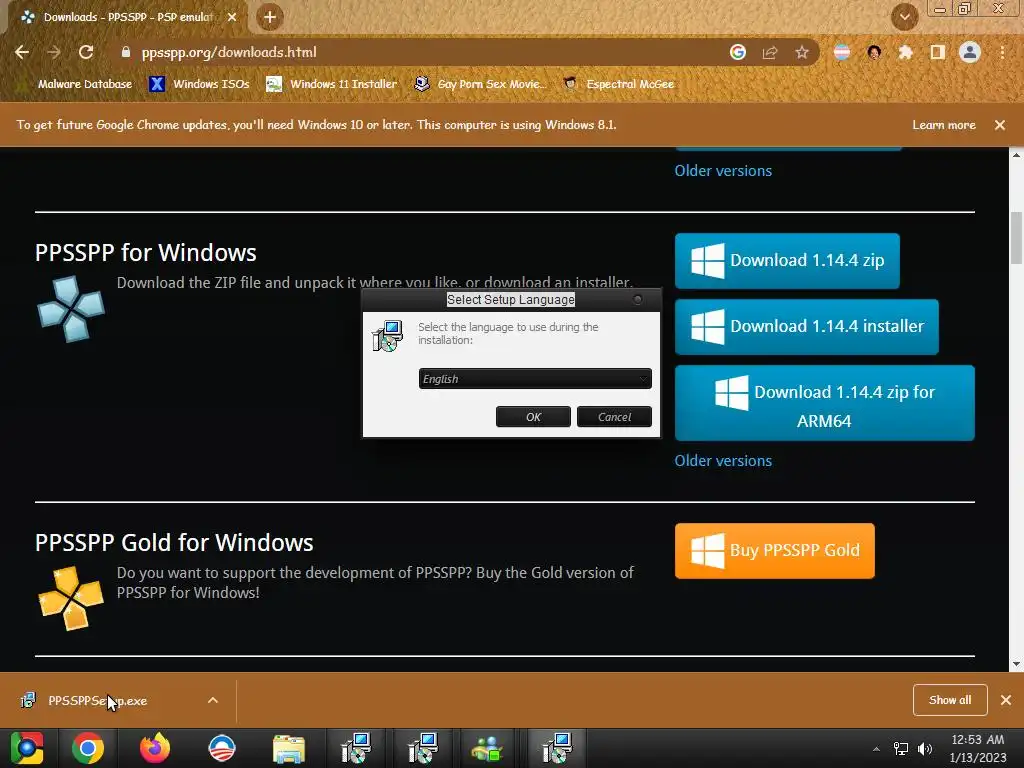This screenshot has height=768, width=1024.
Task: Click the scrollbar down arrow
Action: pyautogui.click(x=1016, y=665)
